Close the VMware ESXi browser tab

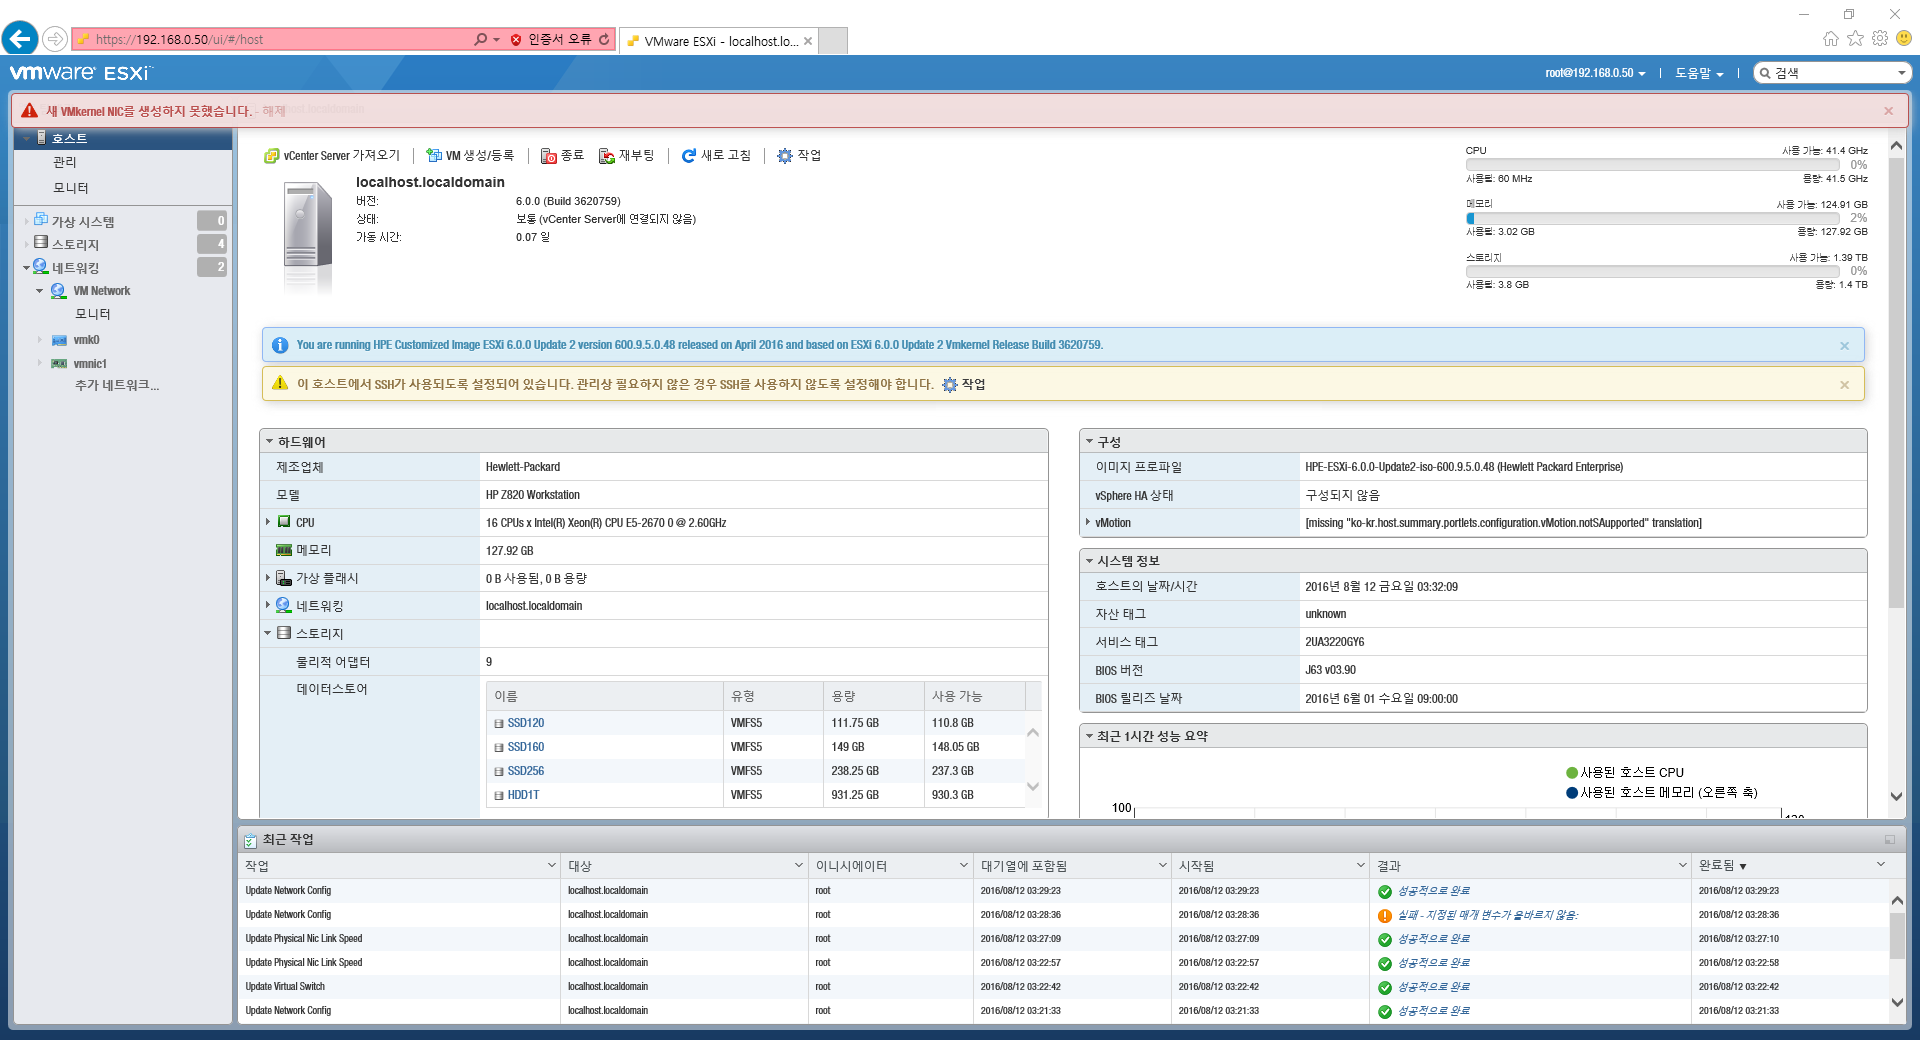[808, 41]
